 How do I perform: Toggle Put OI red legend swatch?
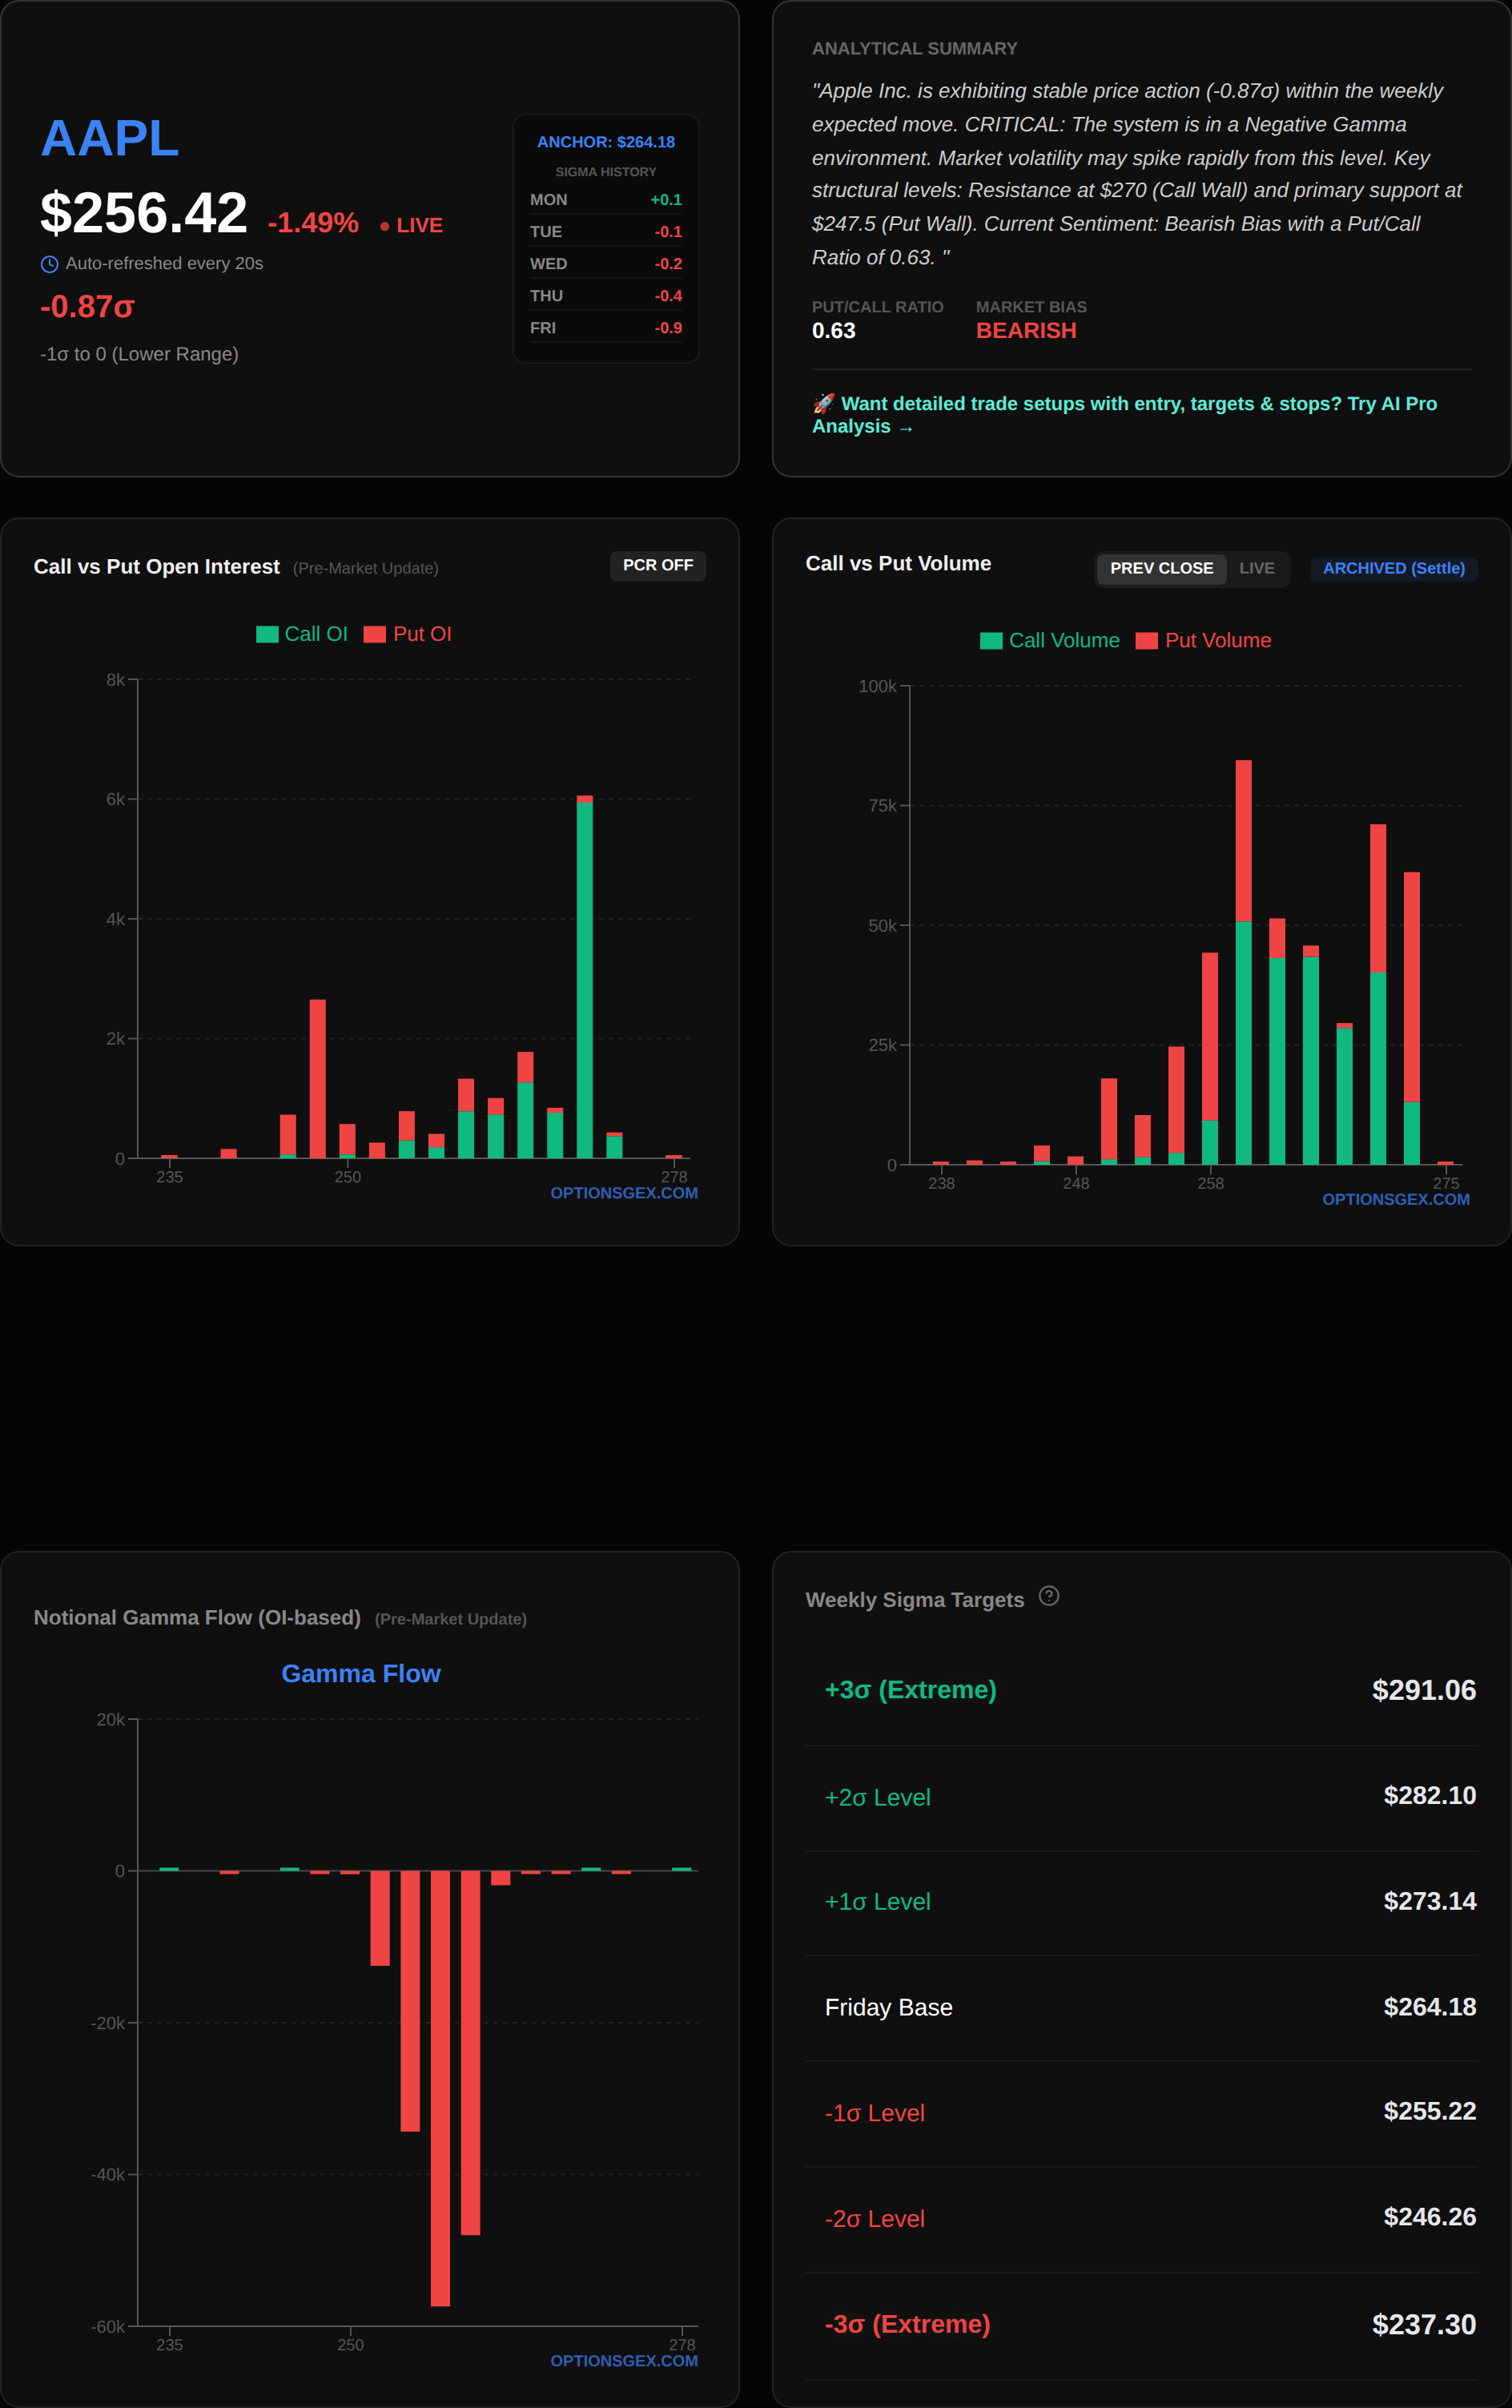375,634
